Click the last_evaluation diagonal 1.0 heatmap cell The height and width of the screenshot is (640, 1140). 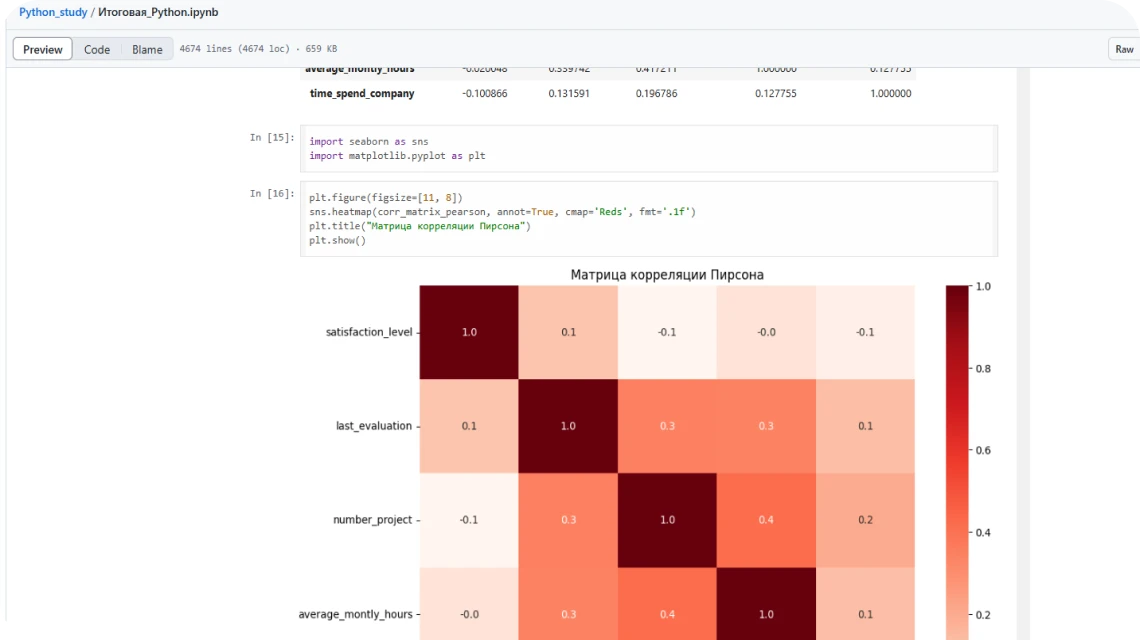tap(568, 426)
